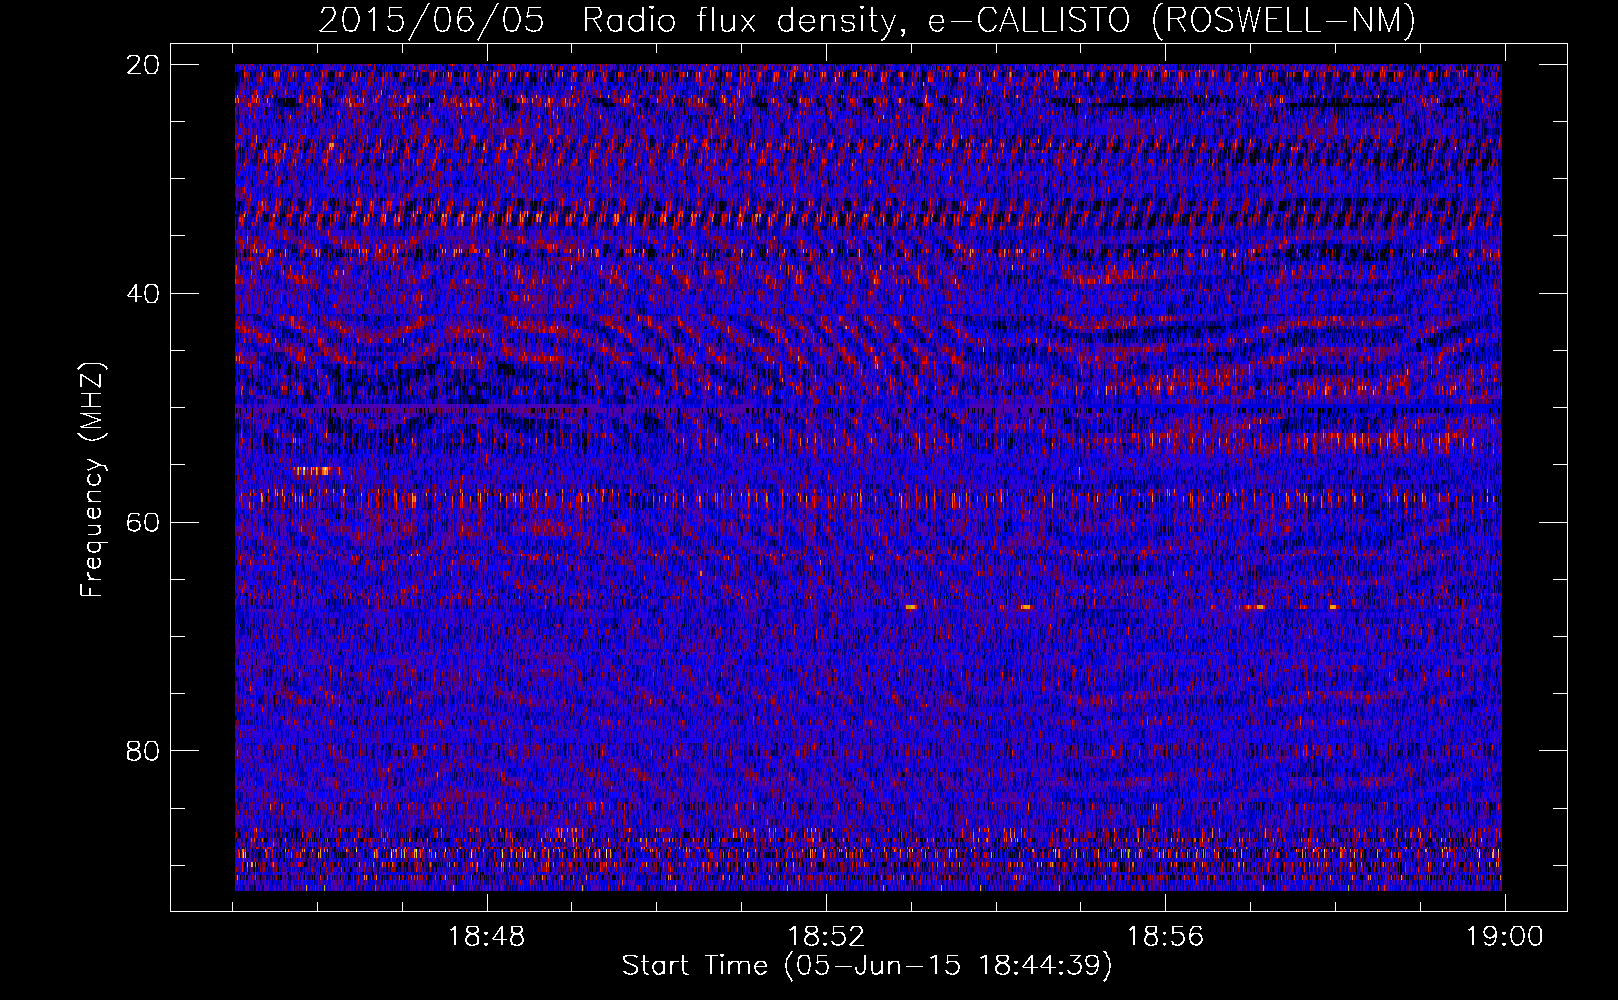Click the frequency tick label 60
This screenshot has width=1618, height=1000.
pyautogui.click(x=143, y=522)
